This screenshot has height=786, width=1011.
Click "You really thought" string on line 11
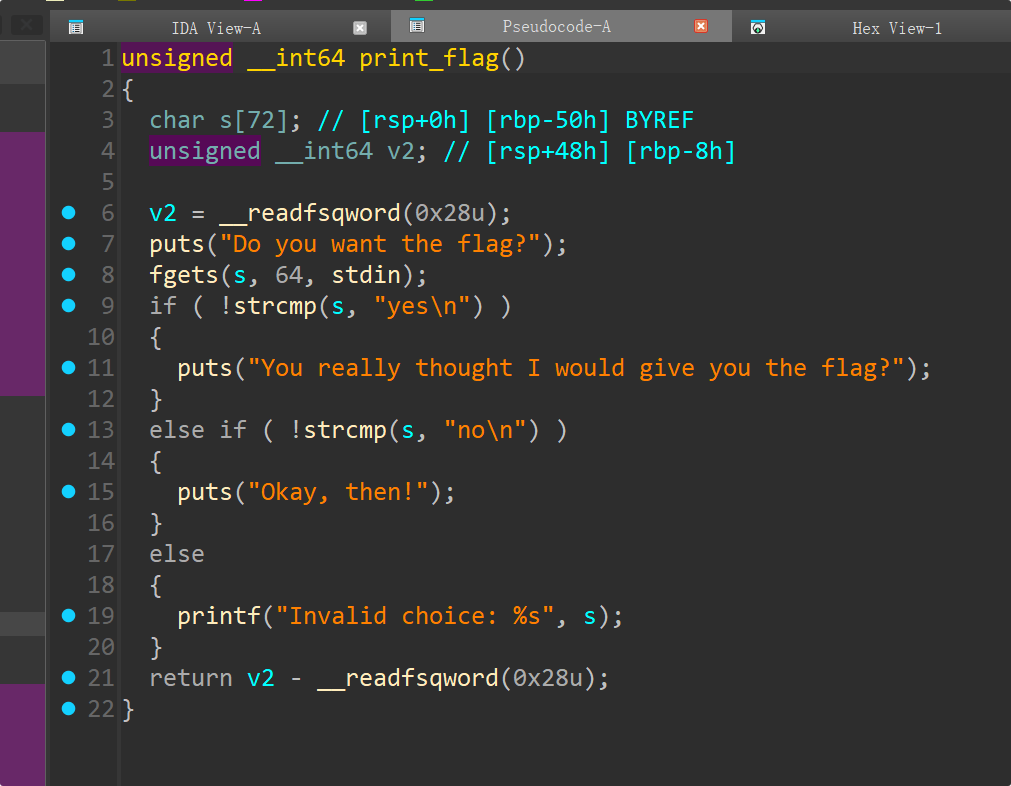pos(576,368)
